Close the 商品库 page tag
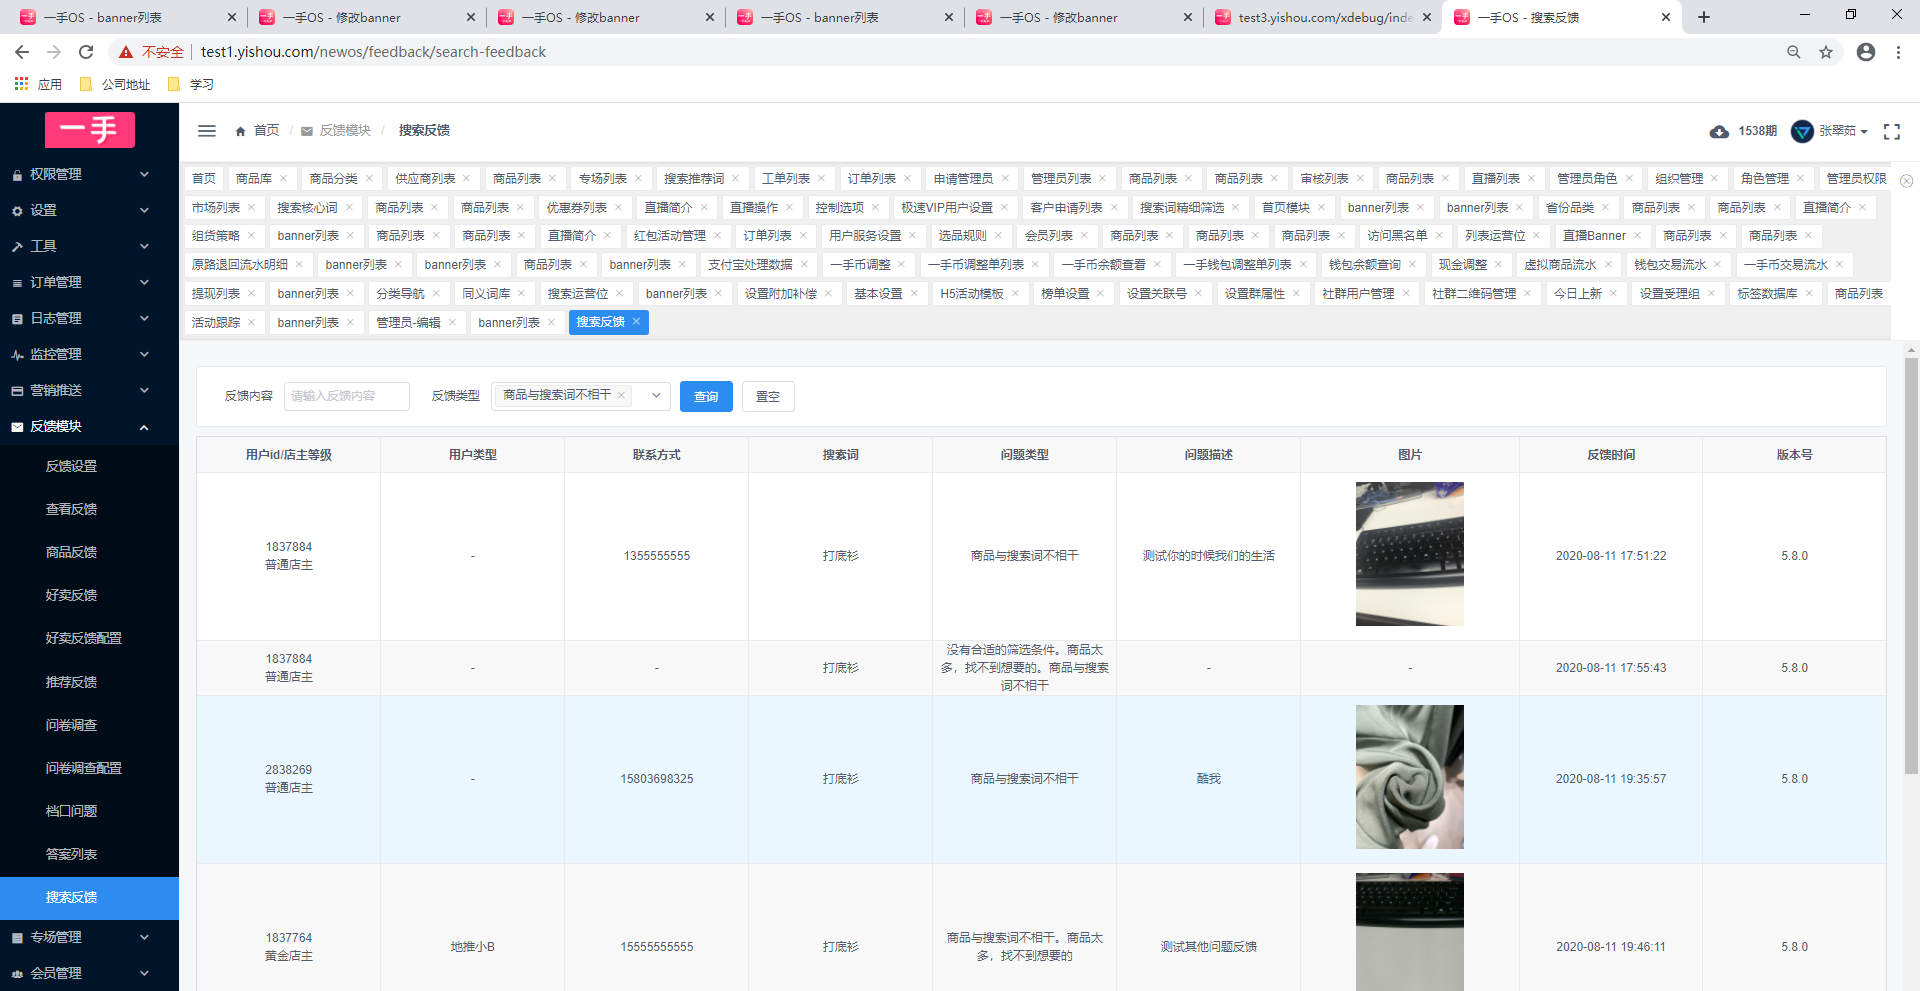This screenshot has width=1920, height=991. (x=283, y=179)
